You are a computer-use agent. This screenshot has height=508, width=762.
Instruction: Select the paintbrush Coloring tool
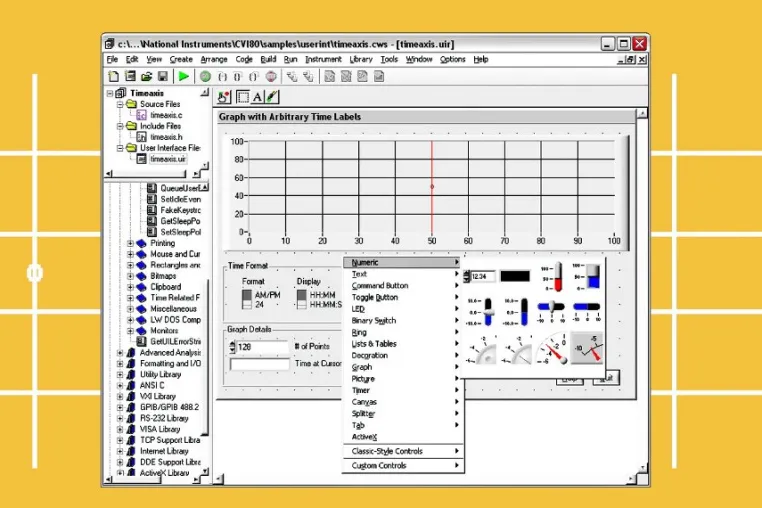pos(272,97)
